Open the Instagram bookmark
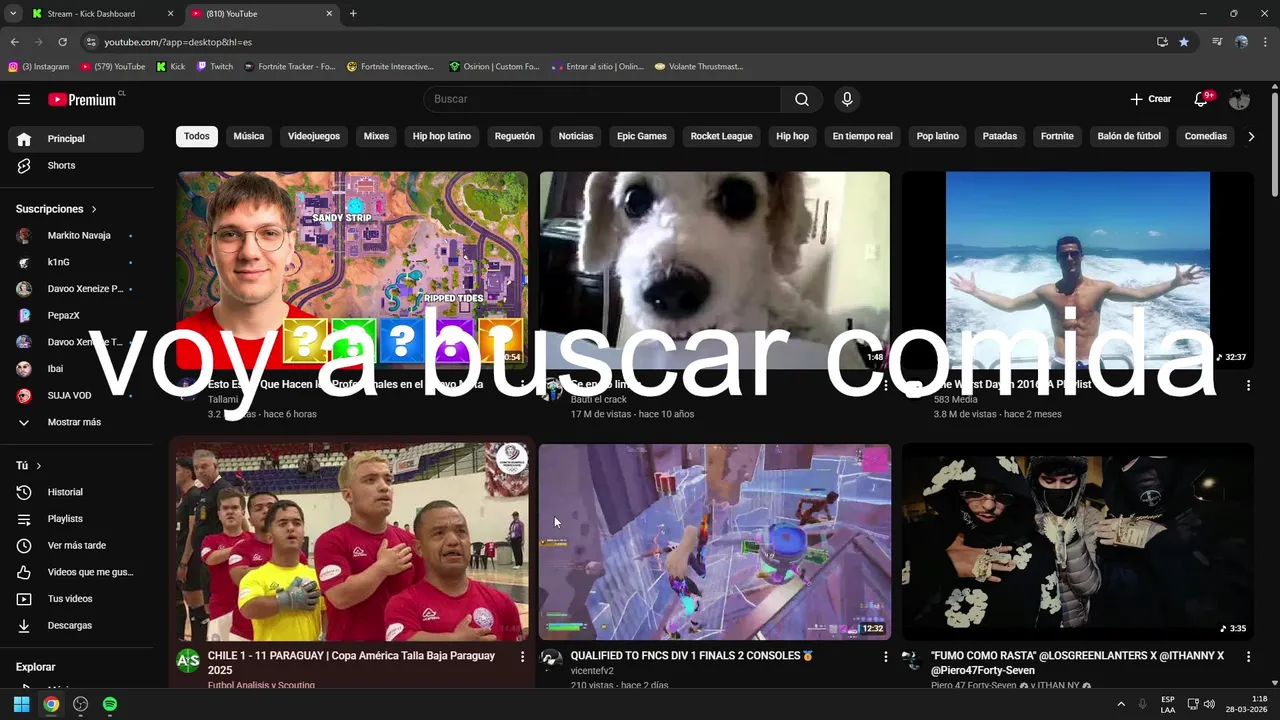Image resolution: width=1280 pixels, height=720 pixels. click(39, 67)
